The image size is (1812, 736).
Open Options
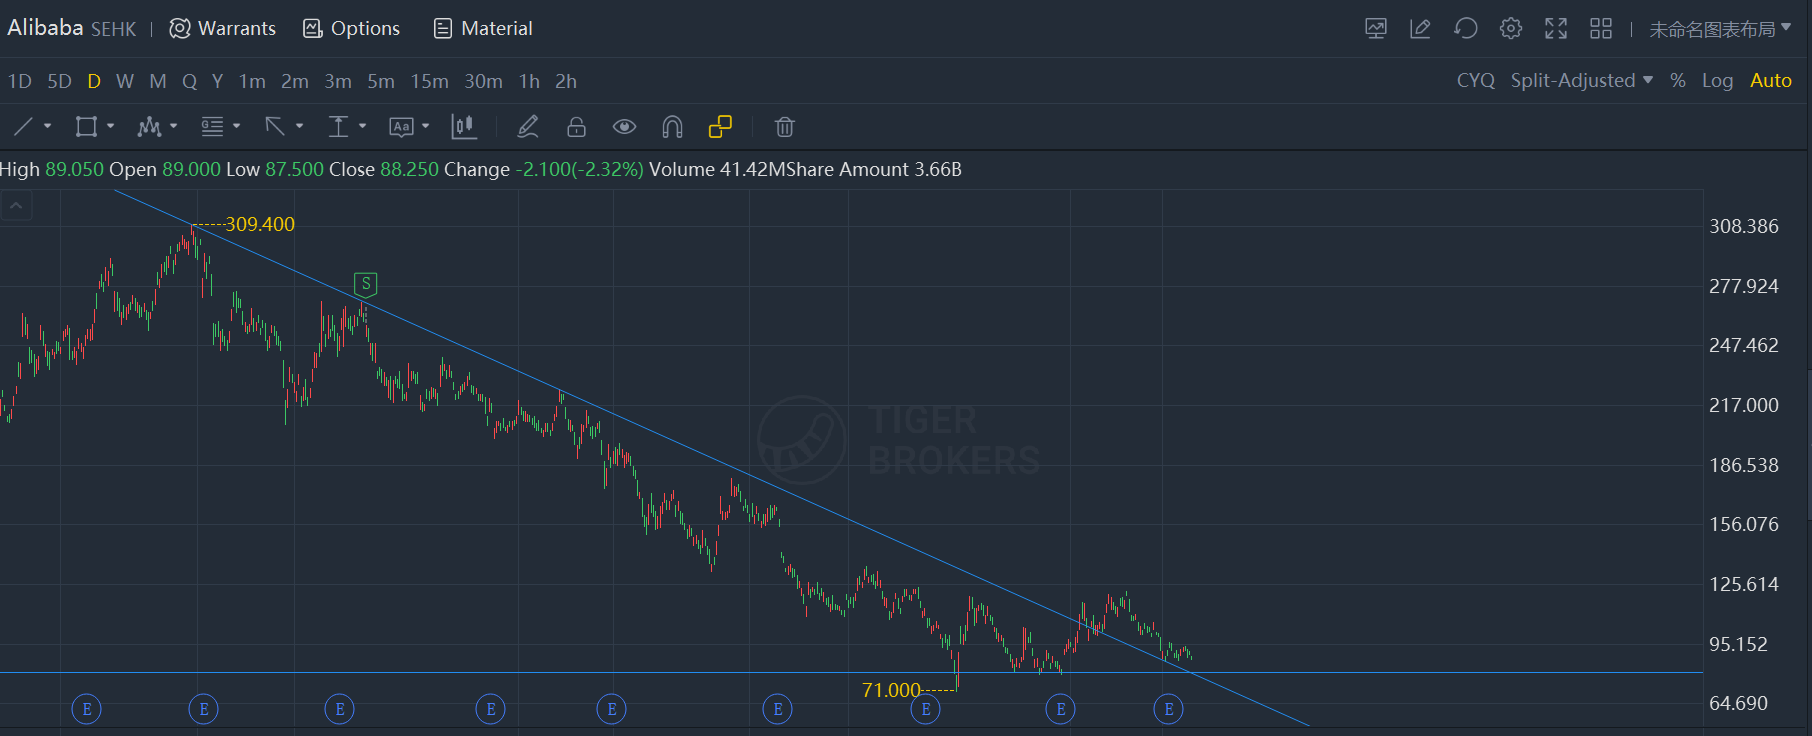click(x=351, y=29)
